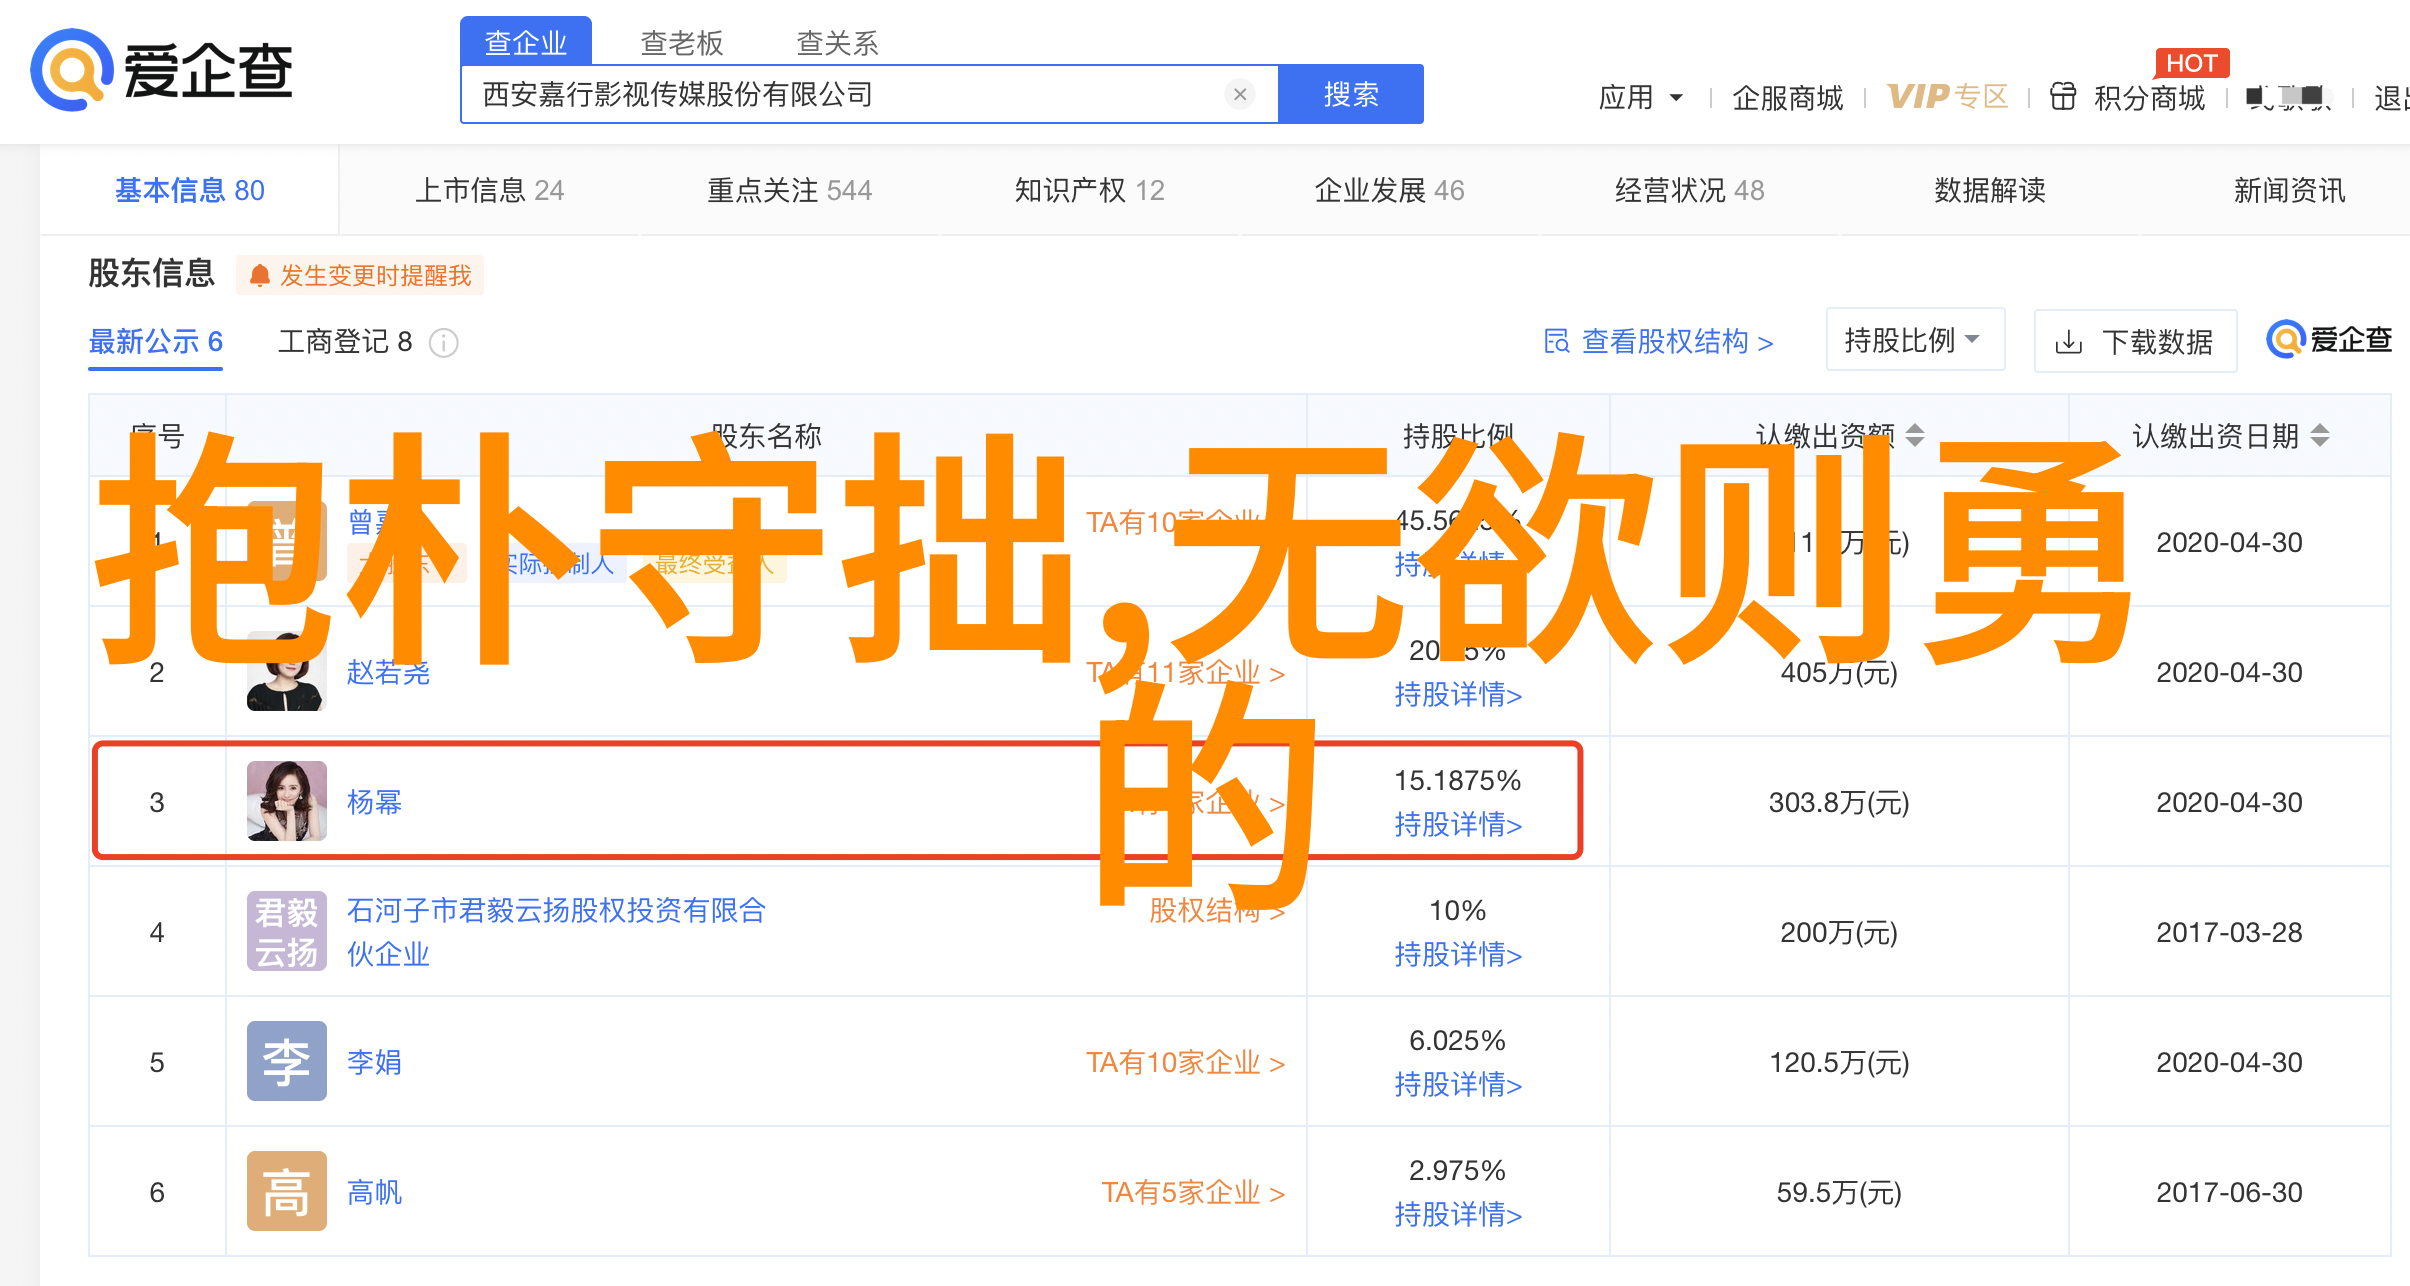The width and height of the screenshot is (2410, 1286).
Task: Open 持股详情 under 2.975%
Action: pos(1458,1214)
